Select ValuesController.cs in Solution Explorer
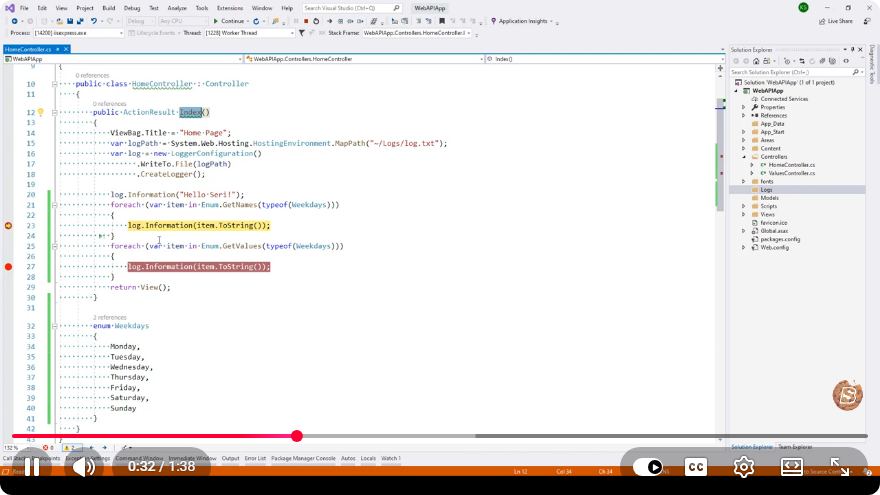This screenshot has width=880, height=495. point(791,173)
